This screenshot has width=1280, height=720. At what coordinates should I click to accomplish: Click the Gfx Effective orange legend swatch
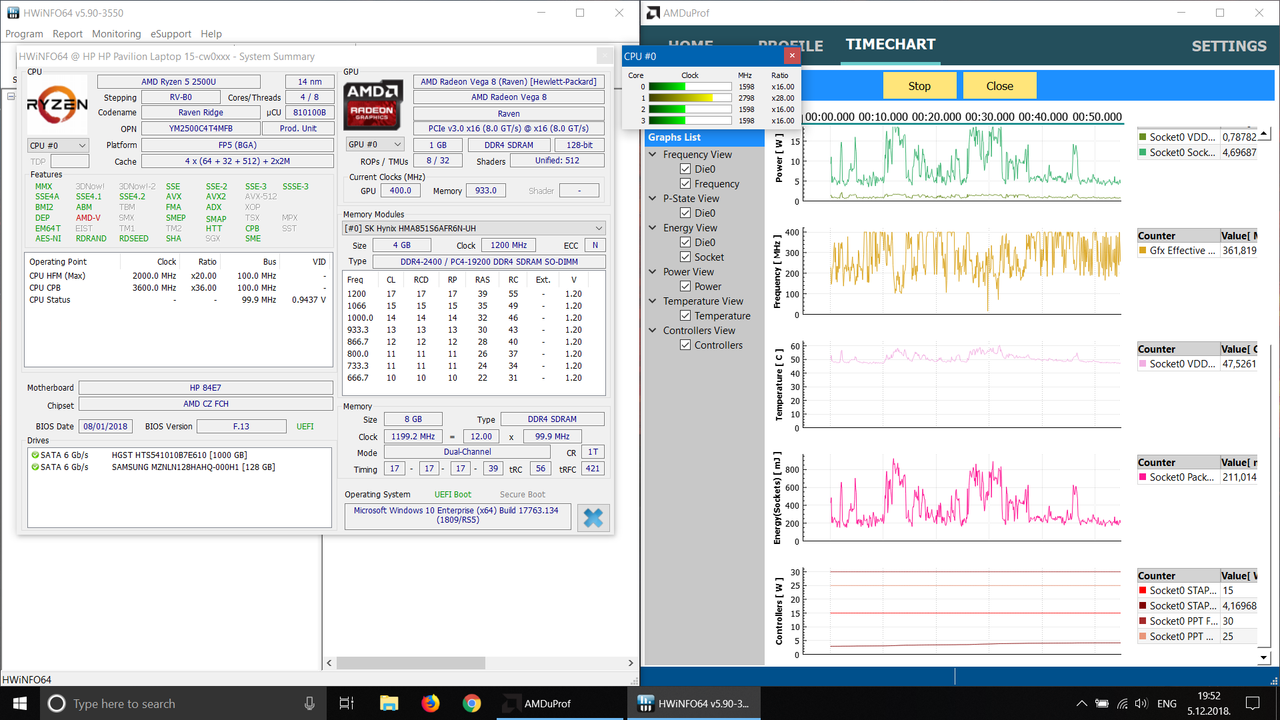[x=1143, y=251]
